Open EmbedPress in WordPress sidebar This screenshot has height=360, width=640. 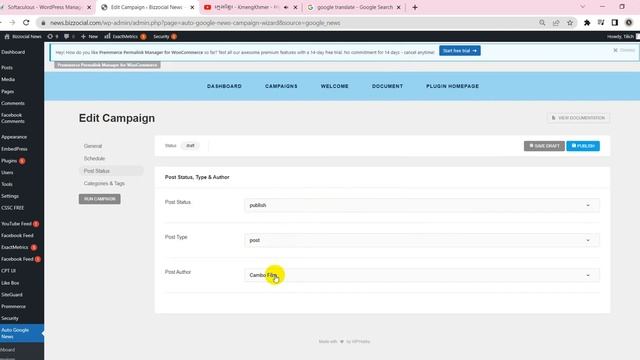coord(14,149)
